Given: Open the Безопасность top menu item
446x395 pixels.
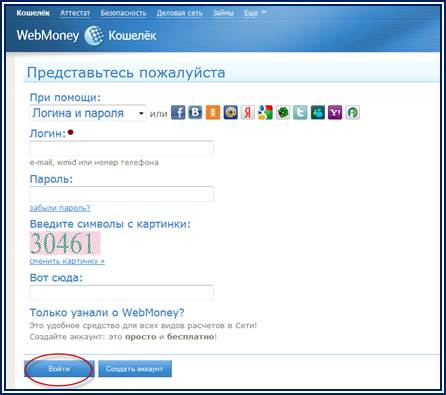Looking at the screenshot, I should [x=123, y=13].
